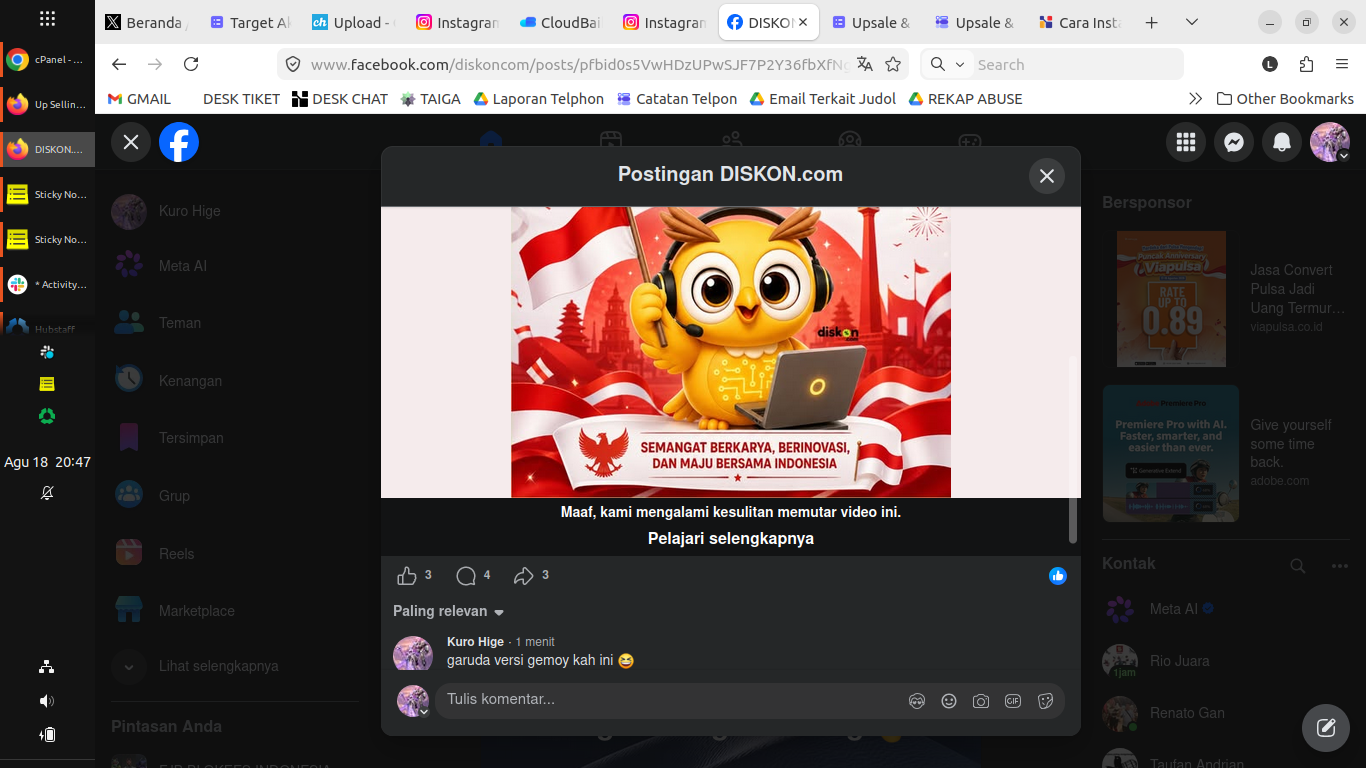This screenshot has width=1366, height=768.
Task: Open the first Sticky Notes dock item
Action: coord(48,195)
